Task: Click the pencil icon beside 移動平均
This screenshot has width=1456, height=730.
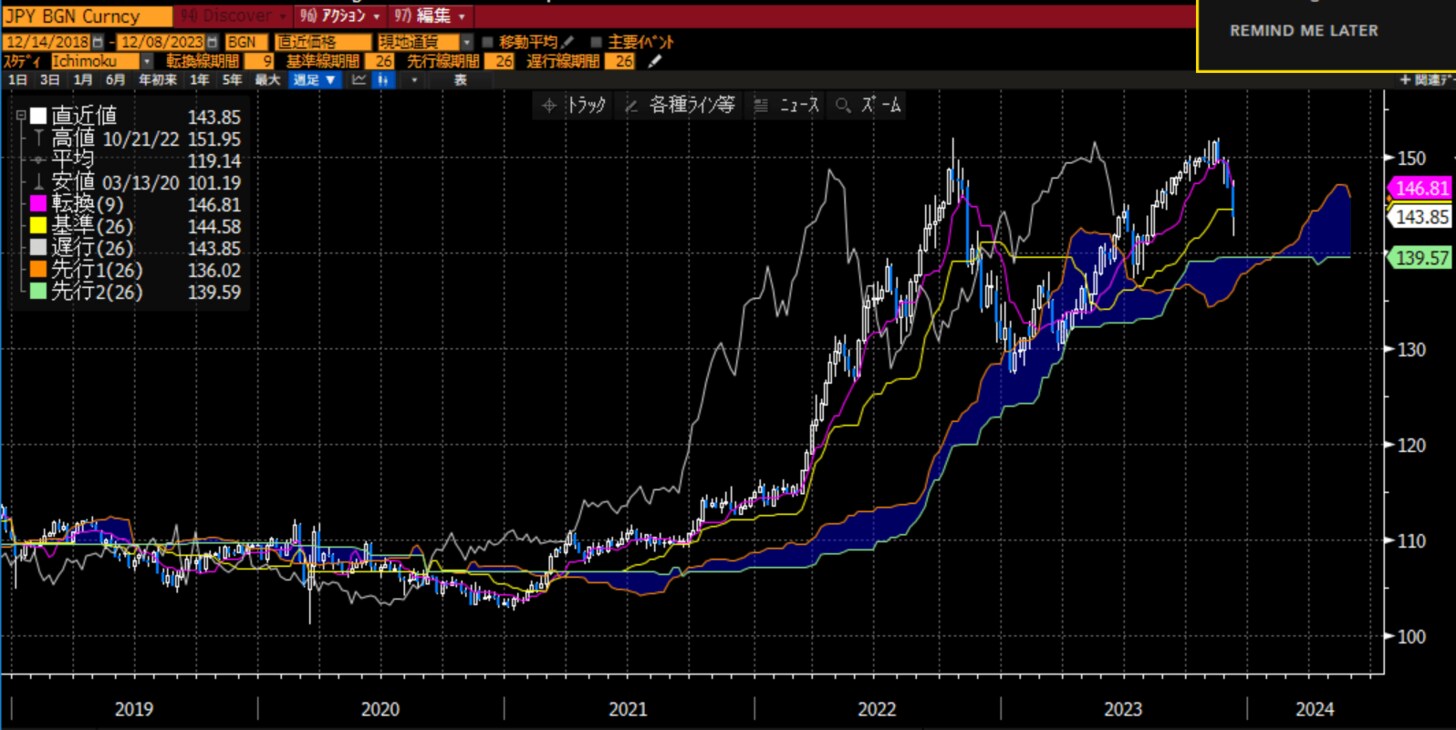Action: pos(568,42)
